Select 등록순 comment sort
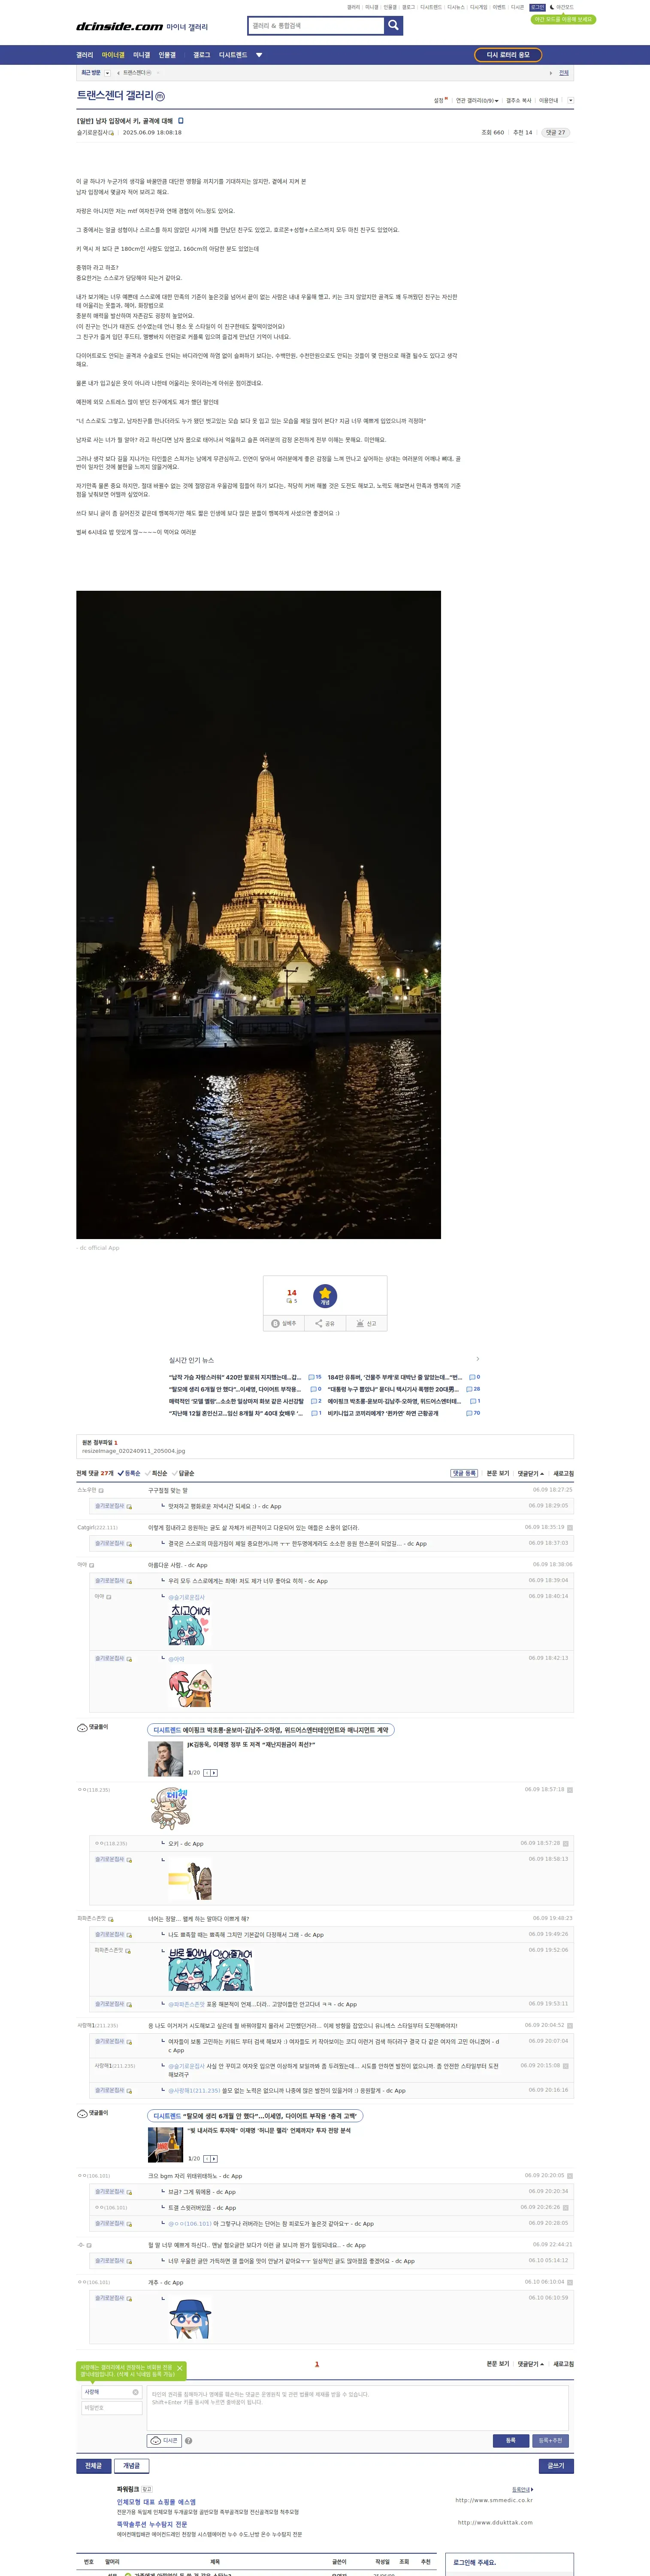650x2576 pixels. 129,1473
